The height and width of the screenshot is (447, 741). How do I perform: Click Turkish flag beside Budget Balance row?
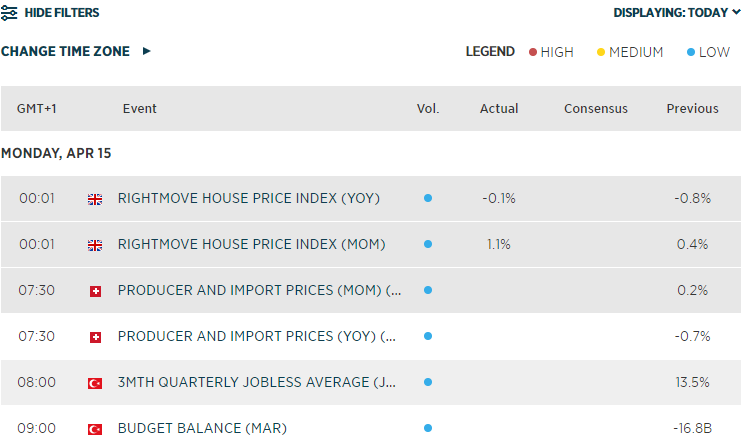tap(96, 429)
